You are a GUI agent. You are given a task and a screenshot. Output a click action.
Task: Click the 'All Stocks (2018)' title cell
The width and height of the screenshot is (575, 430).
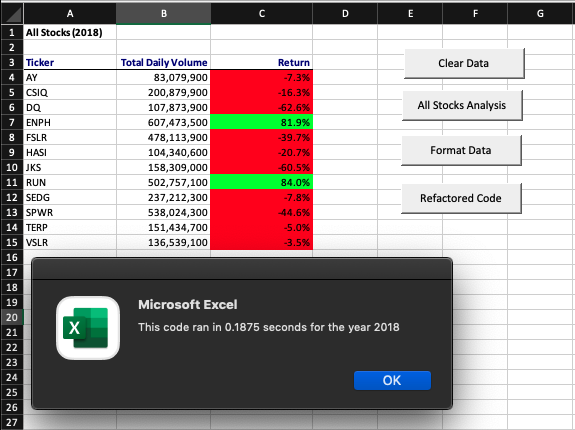70,32
